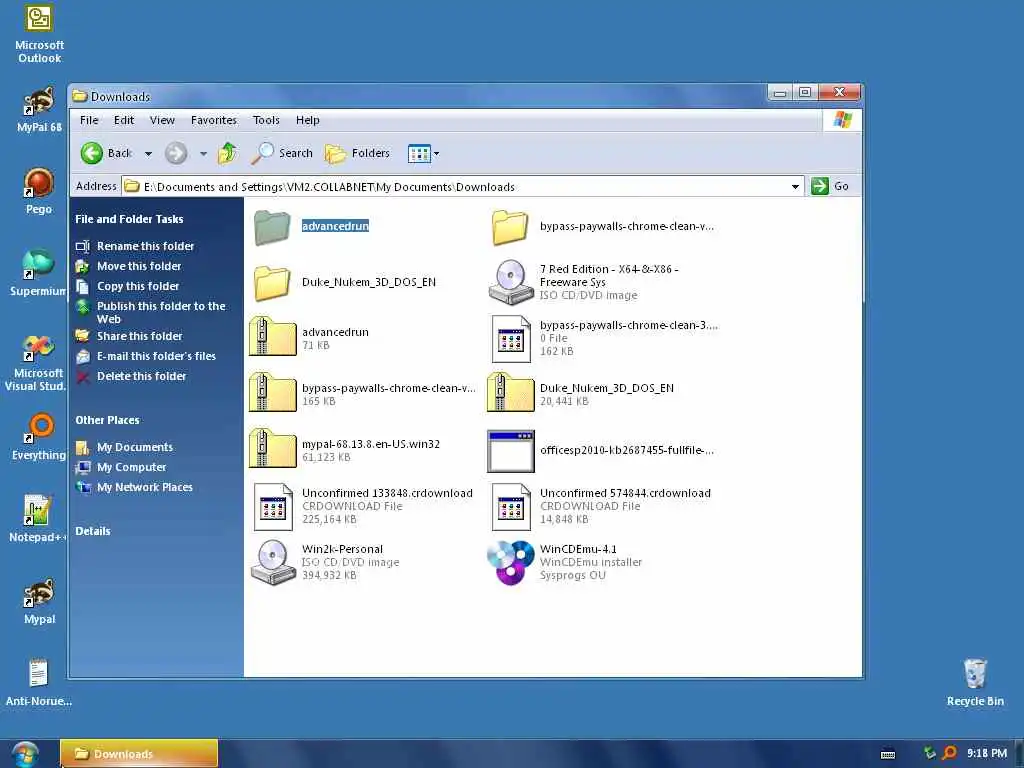Click the 9:18 PM taskbar clock
This screenshot has height=768, width=1024.
[987, 753]
